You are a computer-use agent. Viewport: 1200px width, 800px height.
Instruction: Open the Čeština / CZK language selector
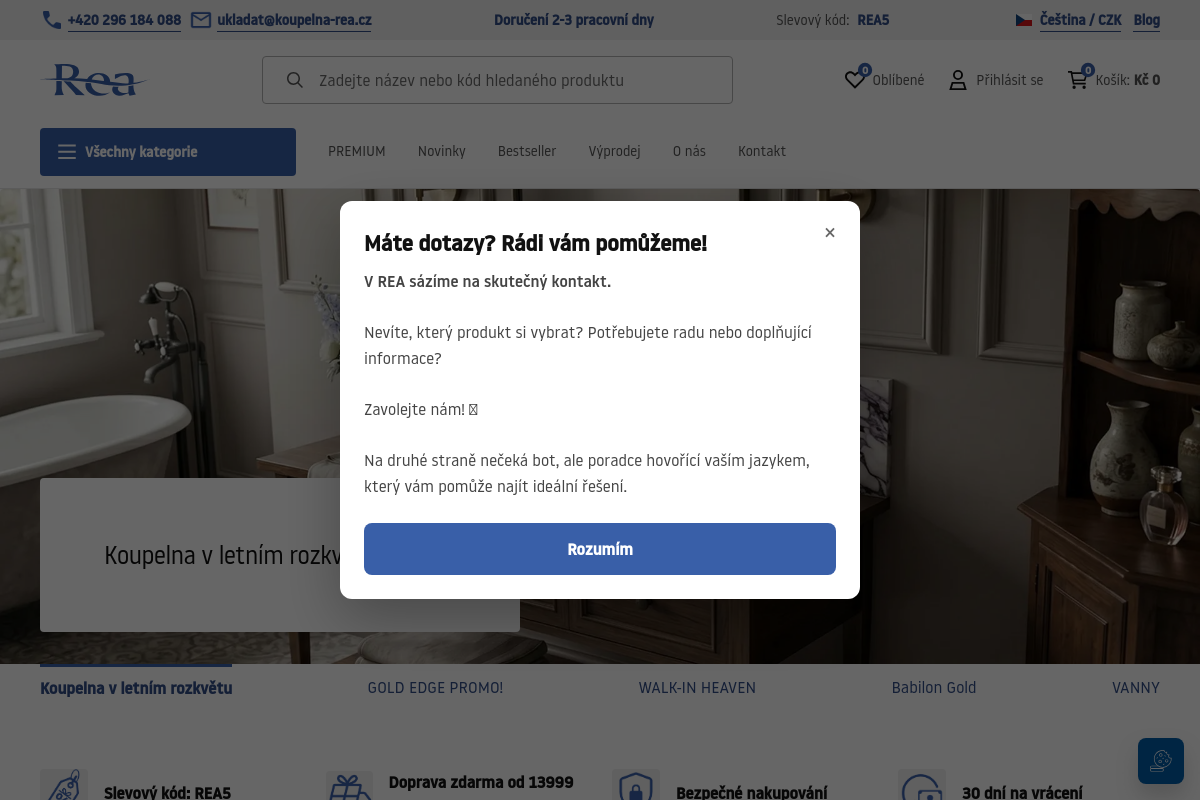(x=1081, y=20)
